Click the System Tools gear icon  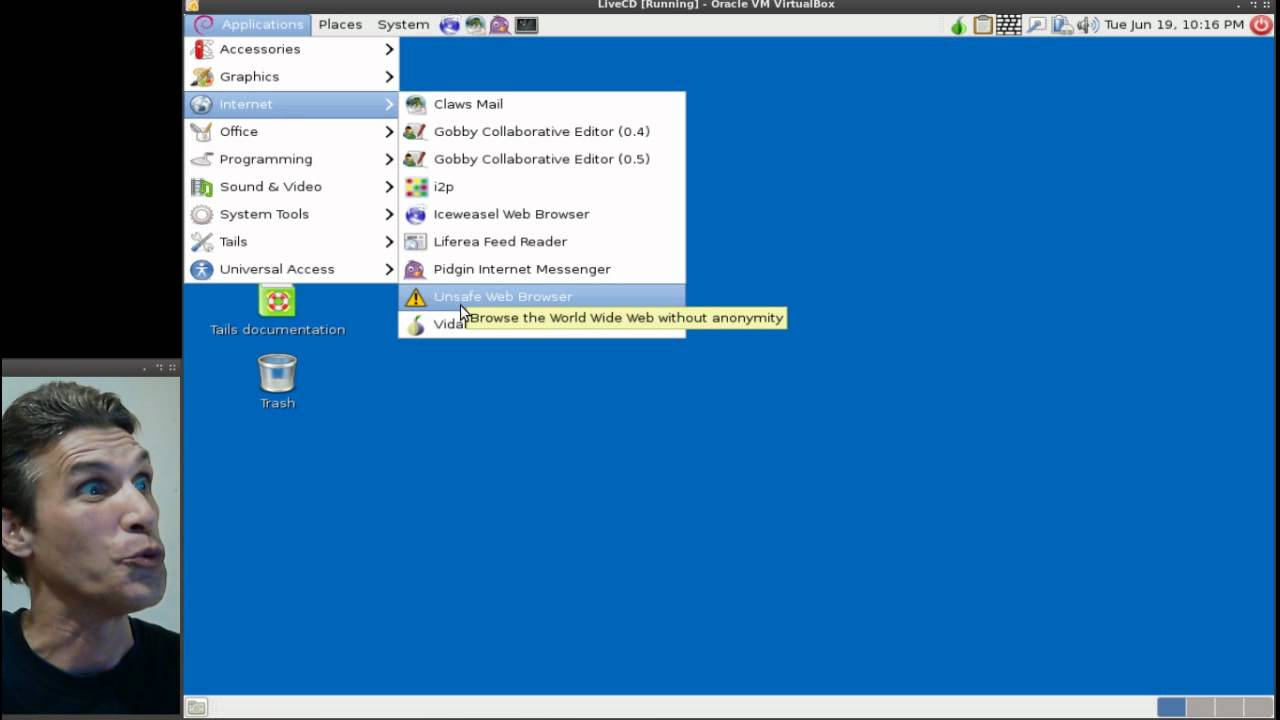point(202,214)
